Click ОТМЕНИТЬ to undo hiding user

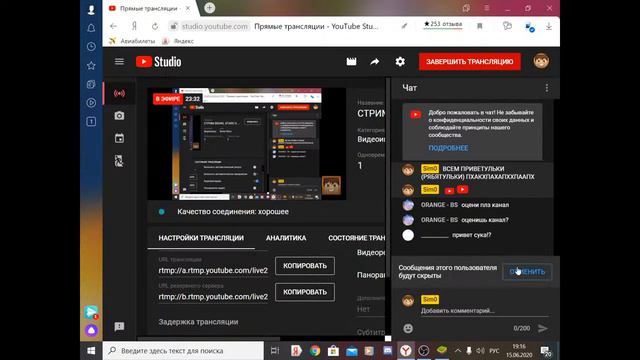(527, 272)
